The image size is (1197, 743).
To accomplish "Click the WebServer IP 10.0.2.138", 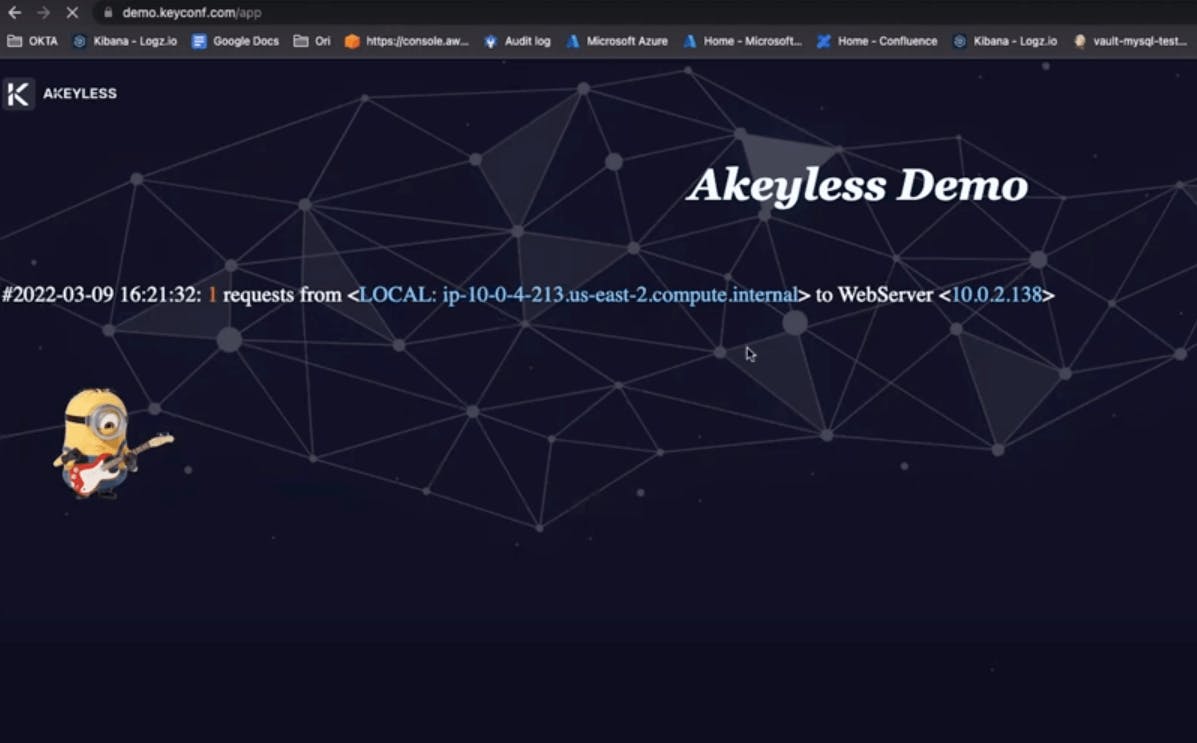I will coord(996,295).
